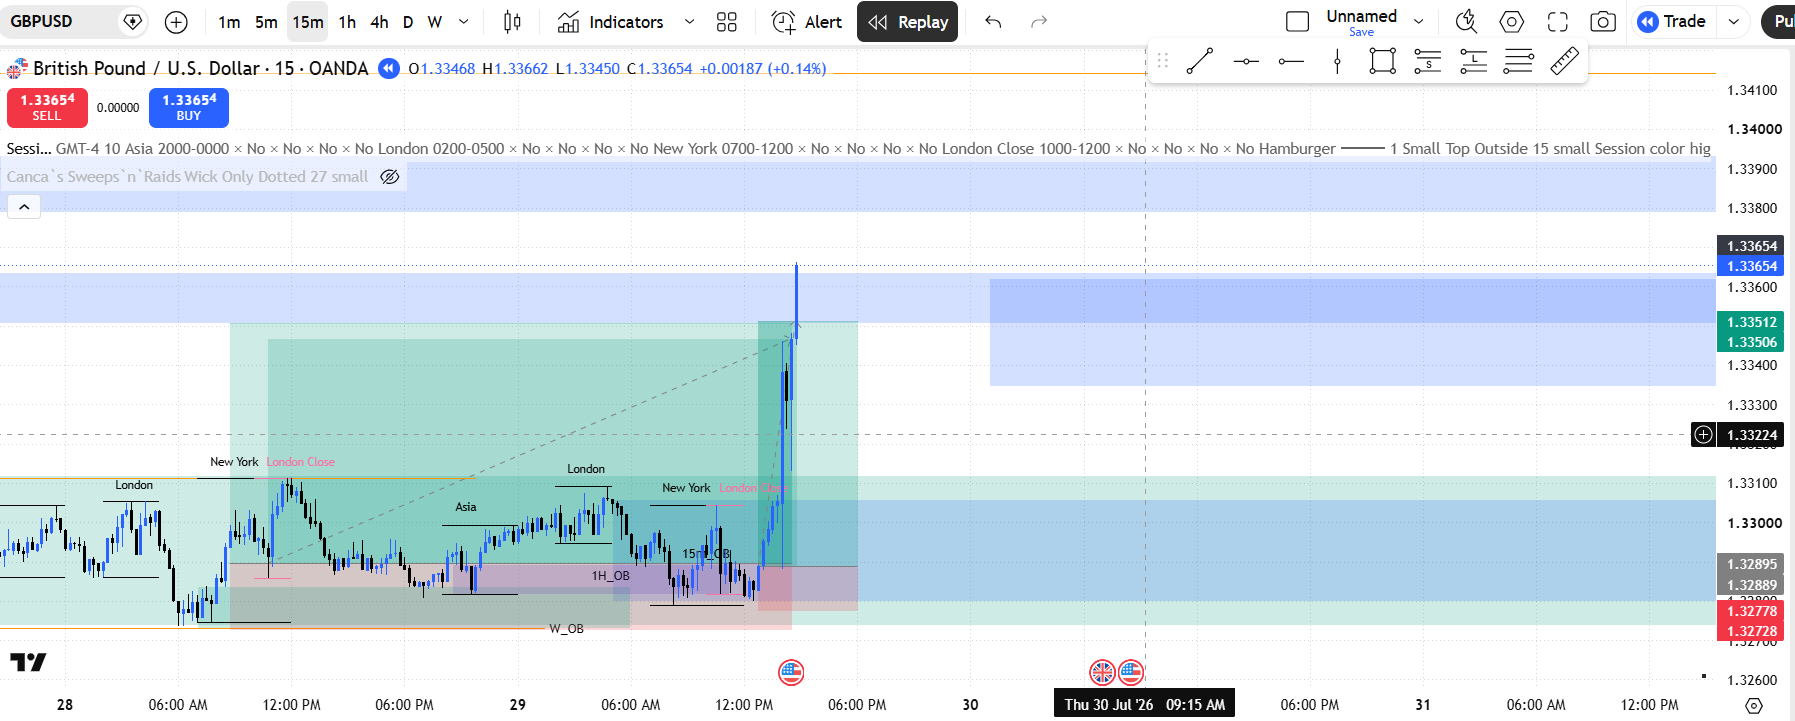Screen dimensions: 1795x721
Task: Click the 1.32895 gray price label
Action: (1751, 564)
